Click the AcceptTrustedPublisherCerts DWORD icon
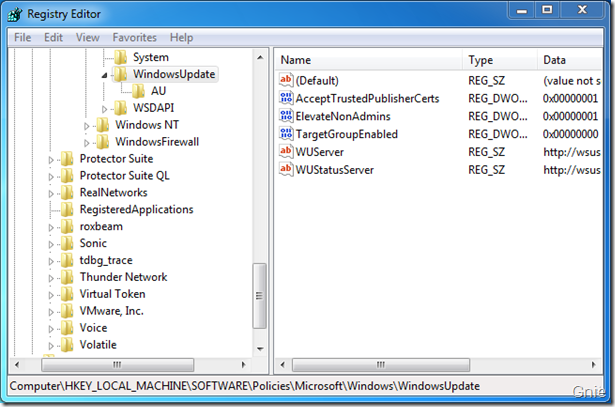Image resolution: width=615 pixels, height=407 pixels. 286,98
